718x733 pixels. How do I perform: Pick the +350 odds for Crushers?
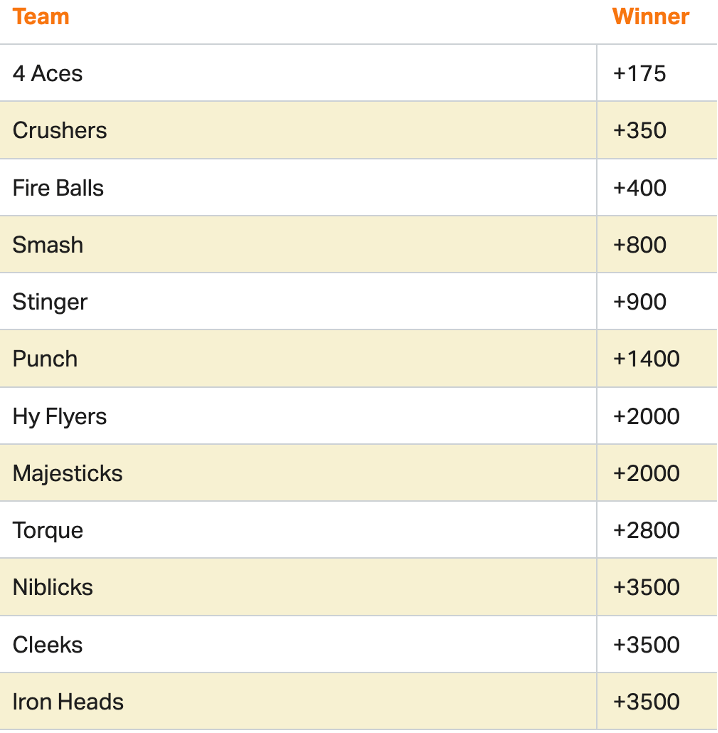[x=640, y=130]
